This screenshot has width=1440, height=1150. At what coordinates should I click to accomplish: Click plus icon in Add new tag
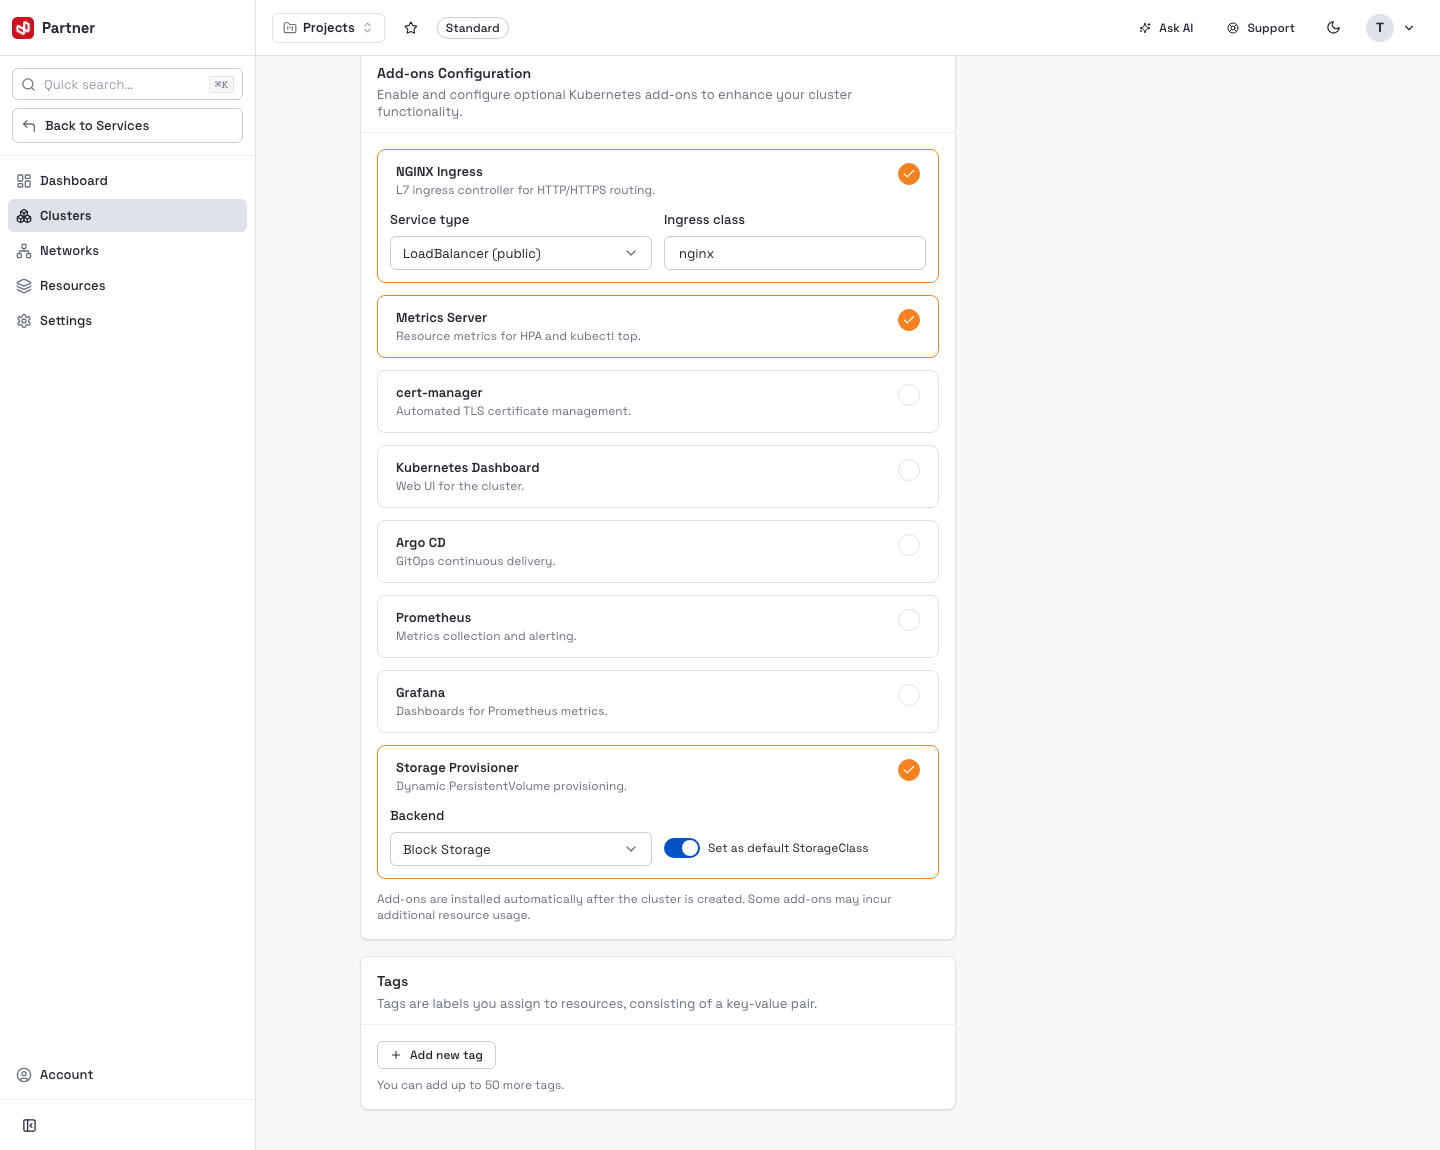point(396,1055)
